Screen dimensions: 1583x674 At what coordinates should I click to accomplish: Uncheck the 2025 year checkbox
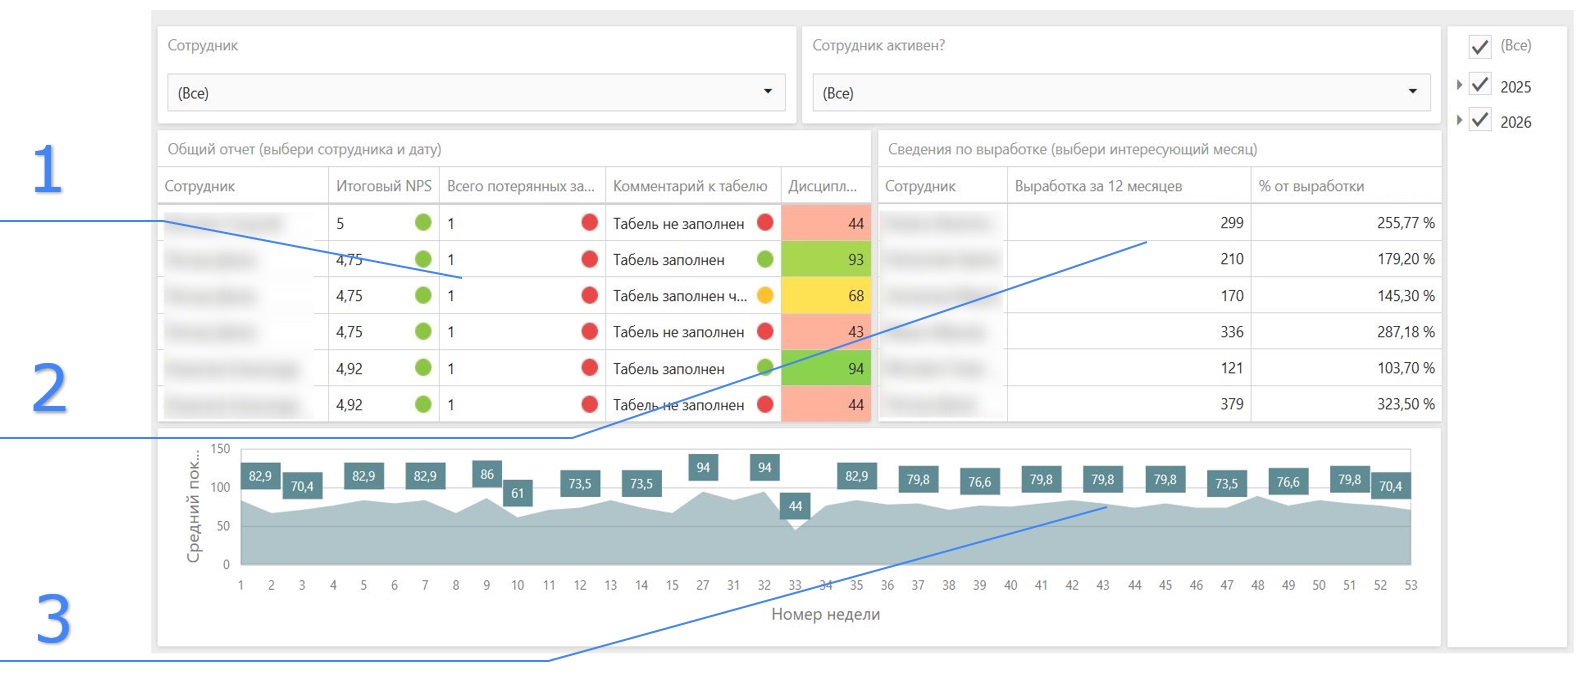pyautogui.click(x=1480, y=86)
